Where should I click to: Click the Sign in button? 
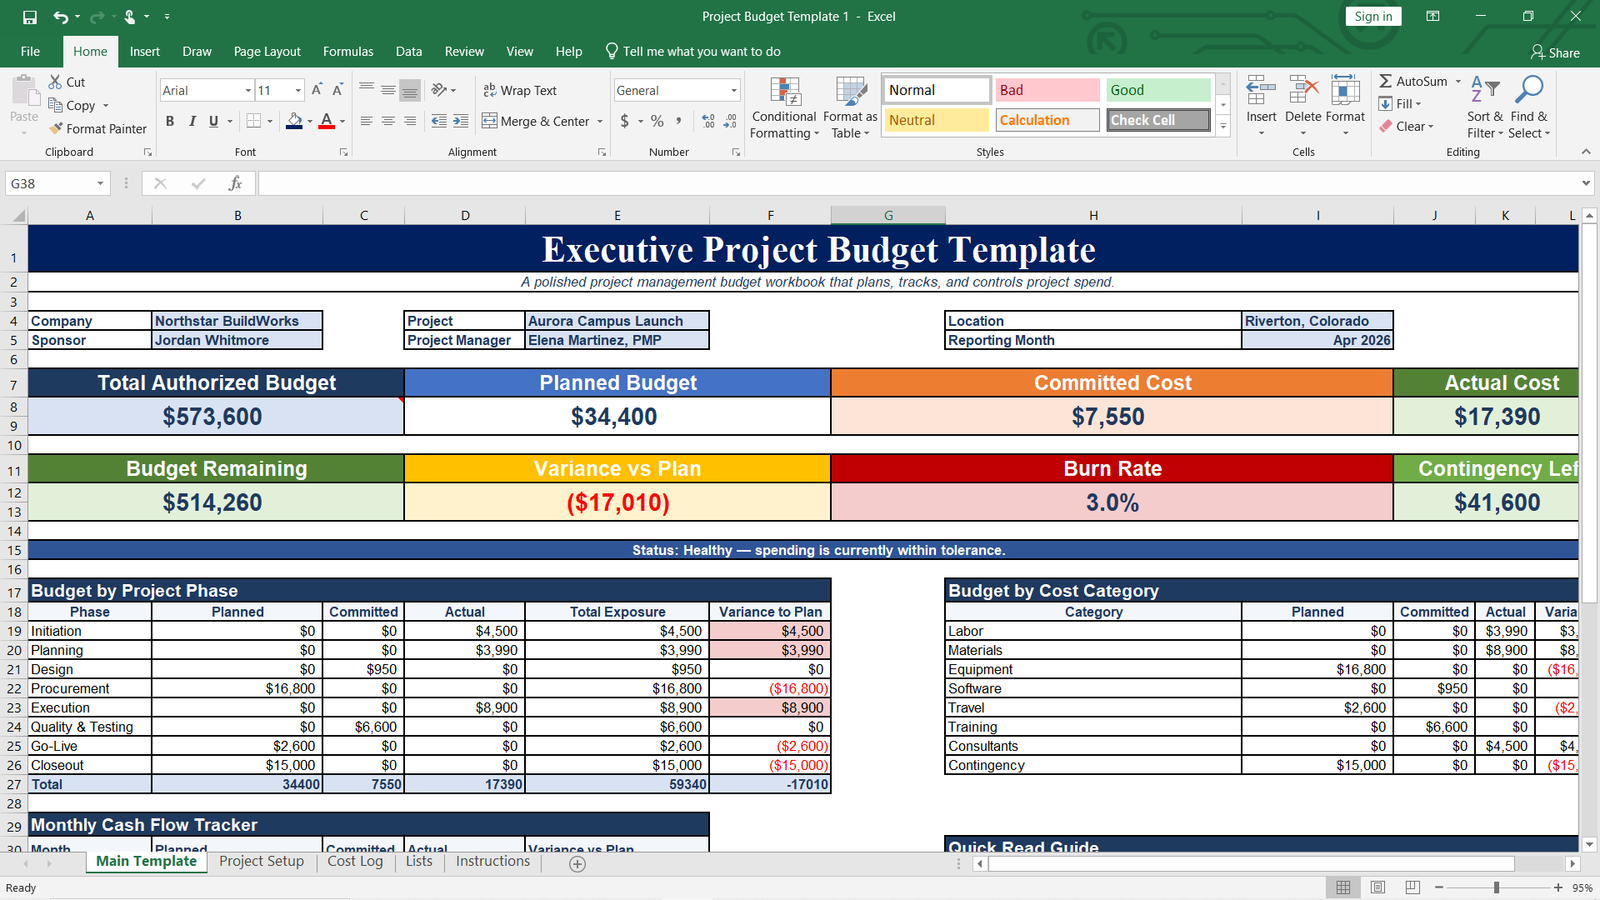click(x=1373, y=17)
